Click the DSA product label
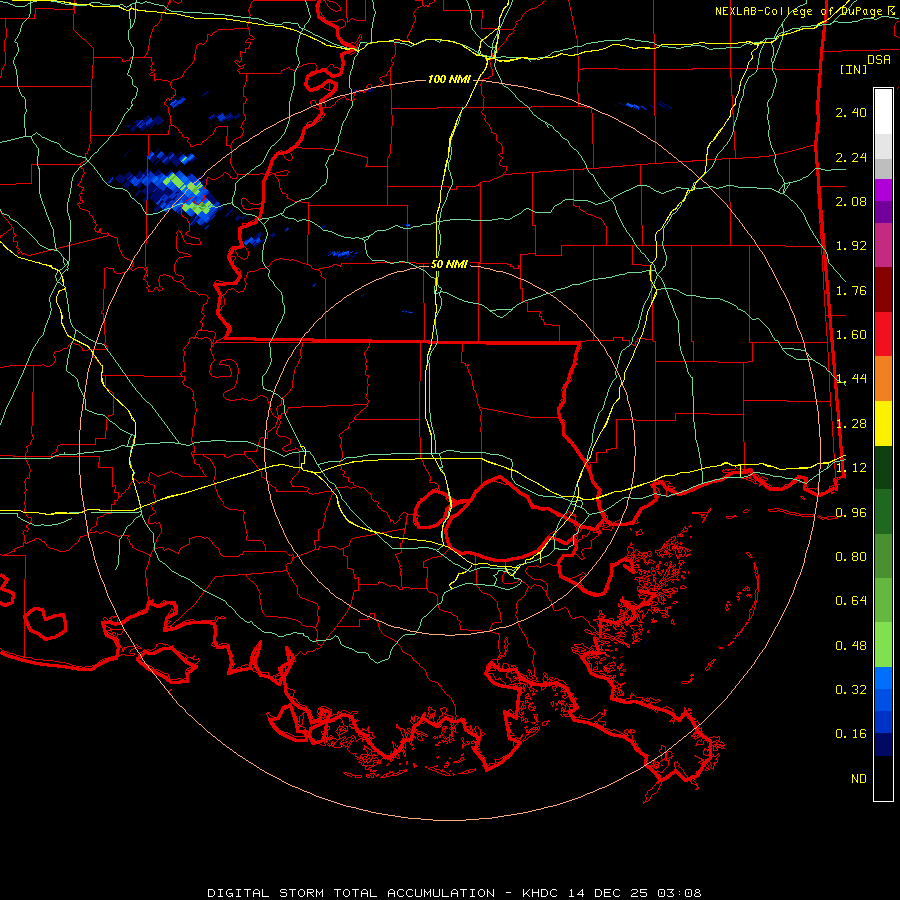 pyautogui.click(x=879, y=60)
